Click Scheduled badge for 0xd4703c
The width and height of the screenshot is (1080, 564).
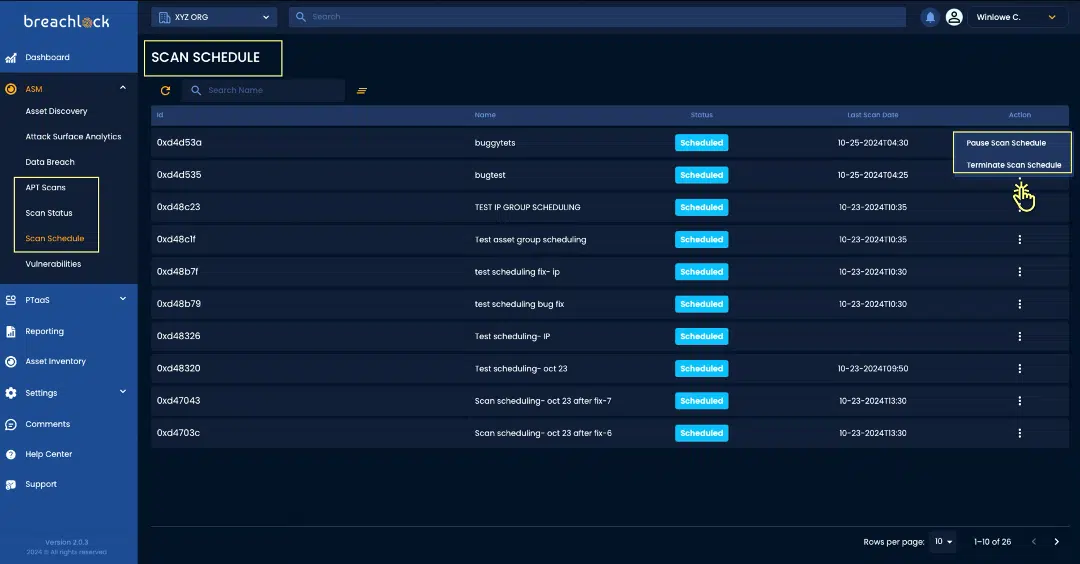pos(701,433)
